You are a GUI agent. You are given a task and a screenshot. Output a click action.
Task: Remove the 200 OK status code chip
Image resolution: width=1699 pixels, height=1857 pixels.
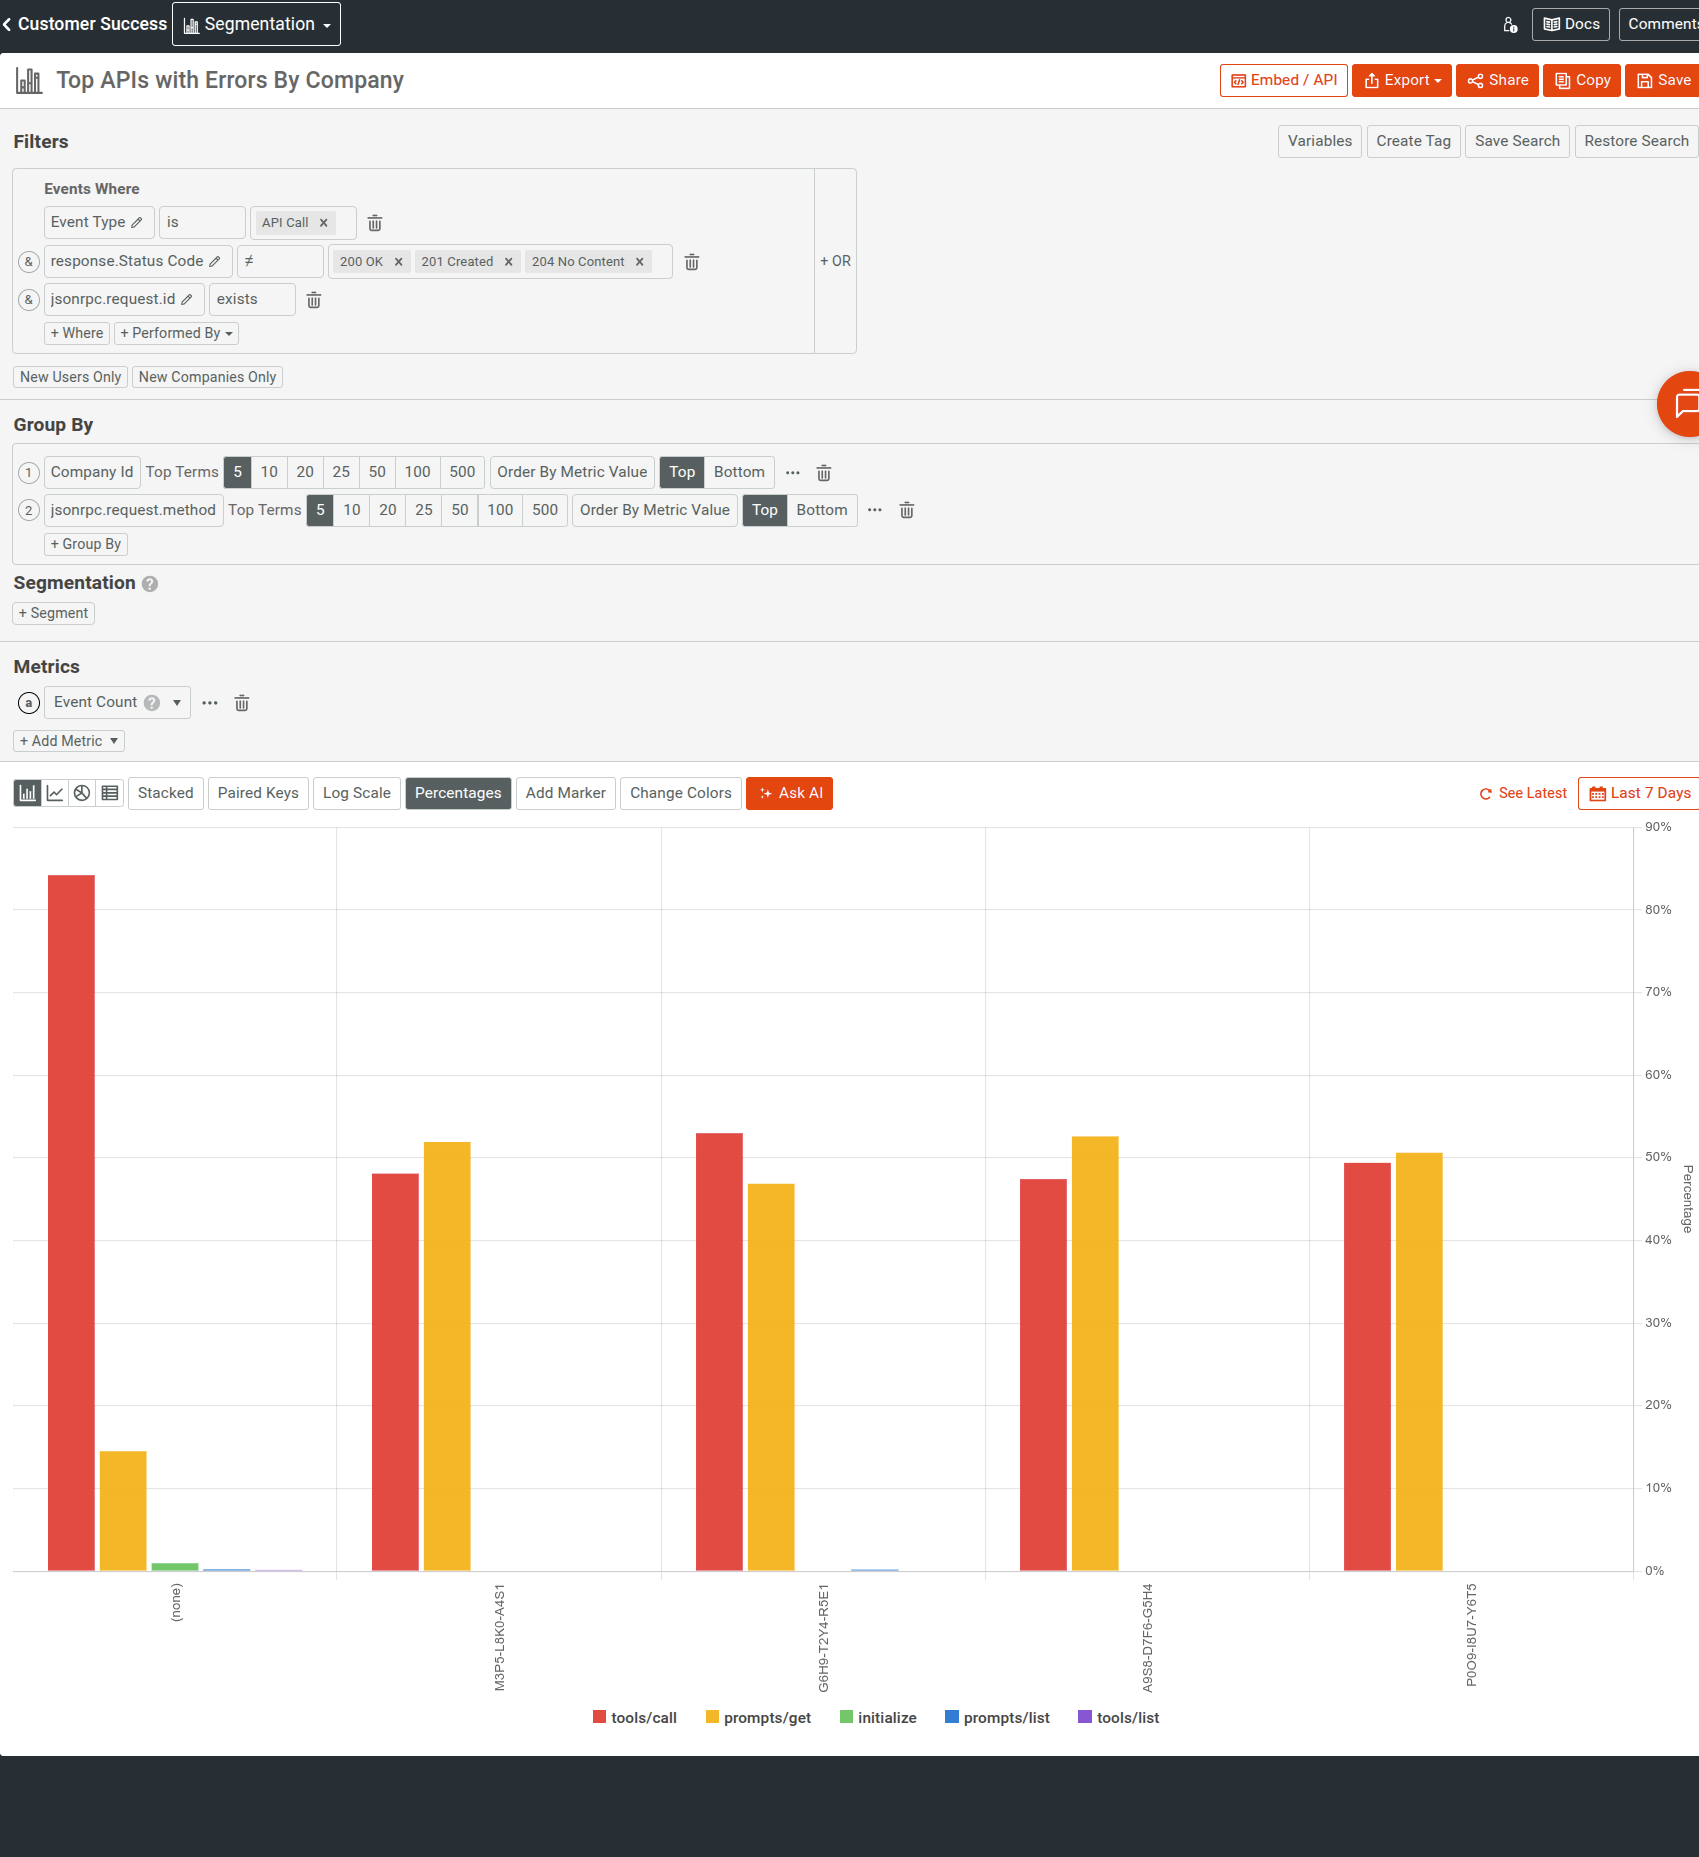[398, 261]
